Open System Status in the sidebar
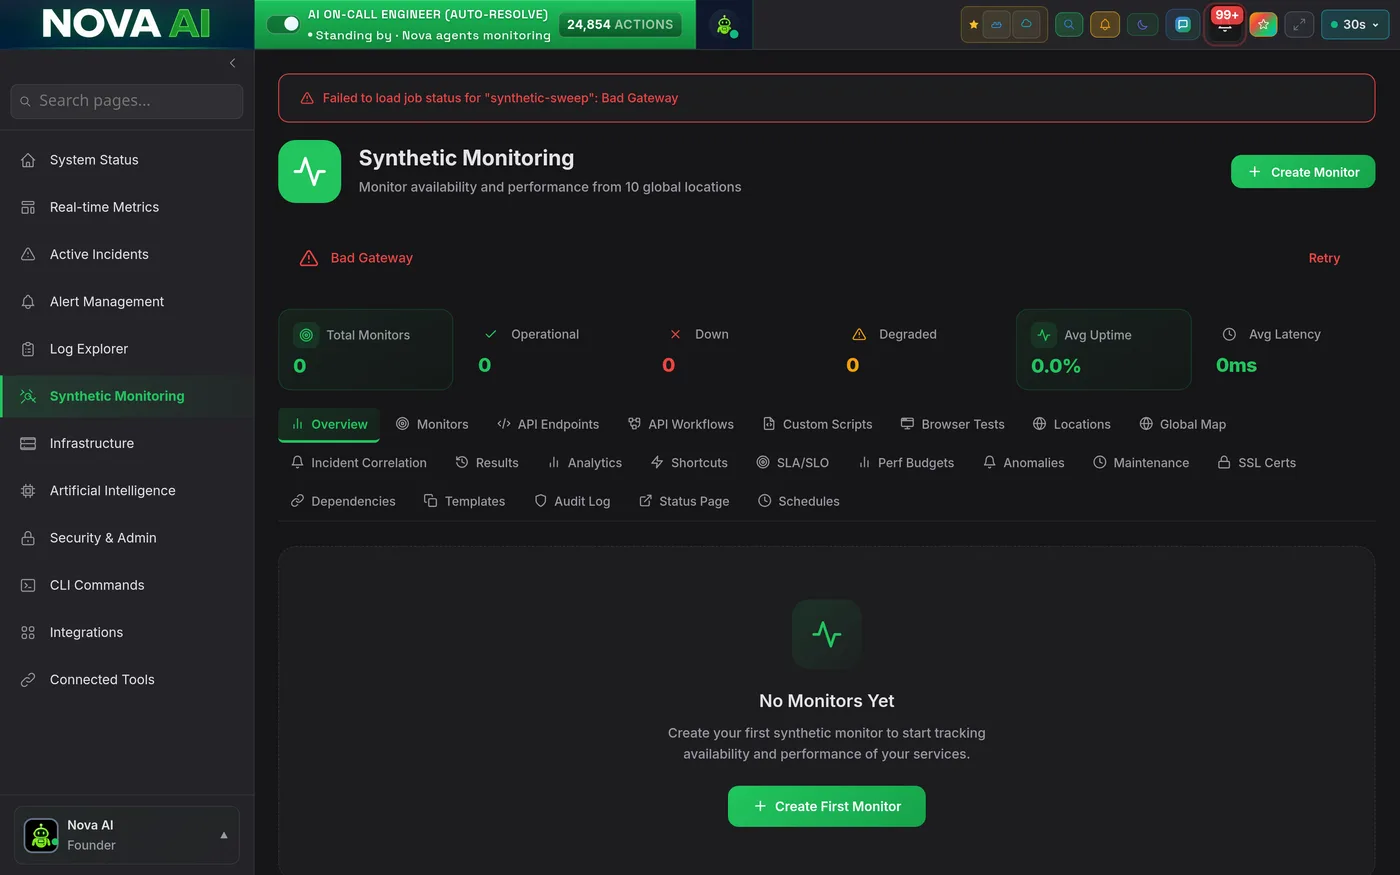Screen dimensions: 1400x875 point(127,160)
